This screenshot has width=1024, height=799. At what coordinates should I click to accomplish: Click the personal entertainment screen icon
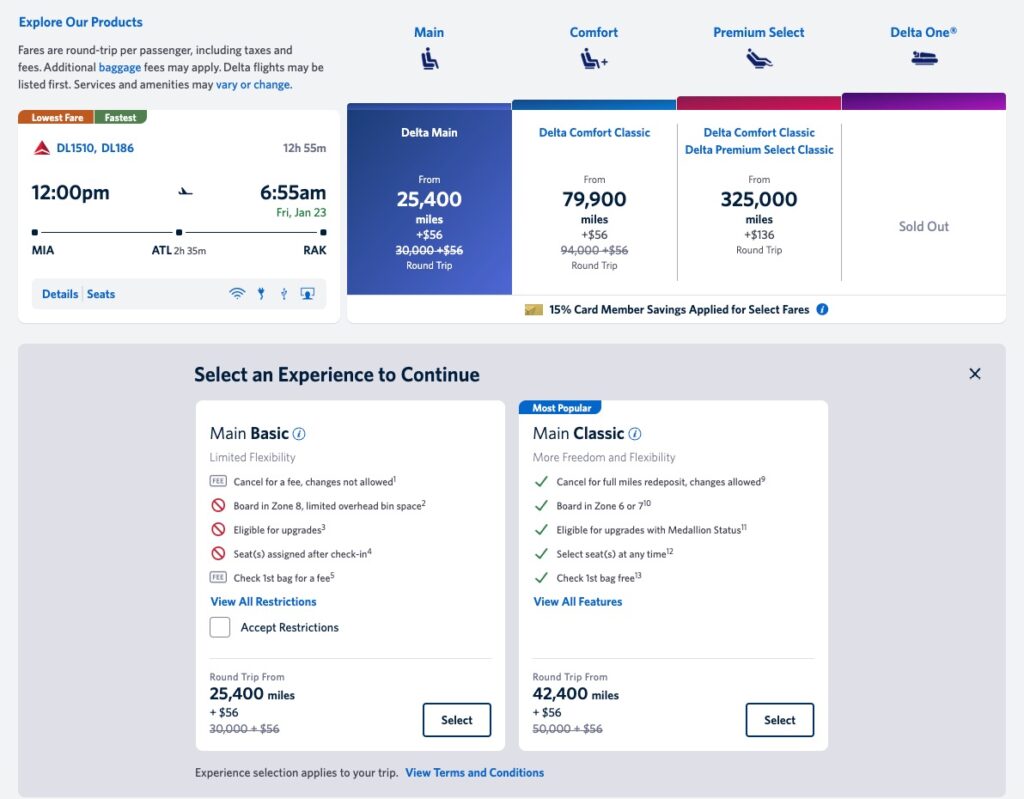pyautogui.click(x=307, y=294)
